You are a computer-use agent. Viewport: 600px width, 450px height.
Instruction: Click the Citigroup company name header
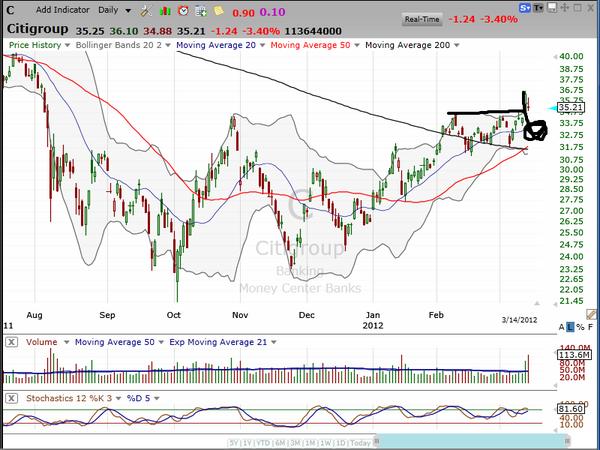[38, 29]
